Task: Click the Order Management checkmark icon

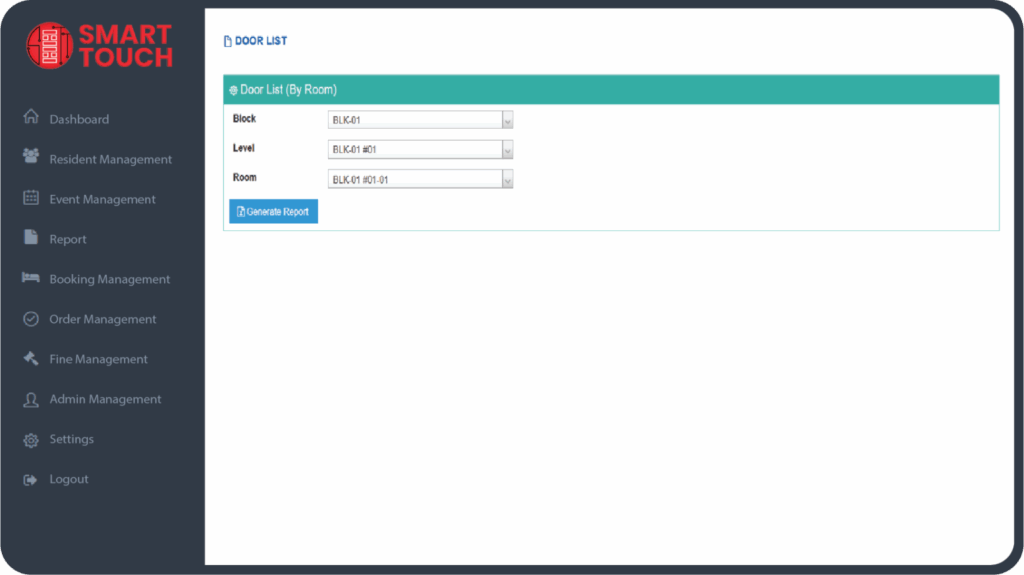Action: pyautogui.click(x=31, y=319)
